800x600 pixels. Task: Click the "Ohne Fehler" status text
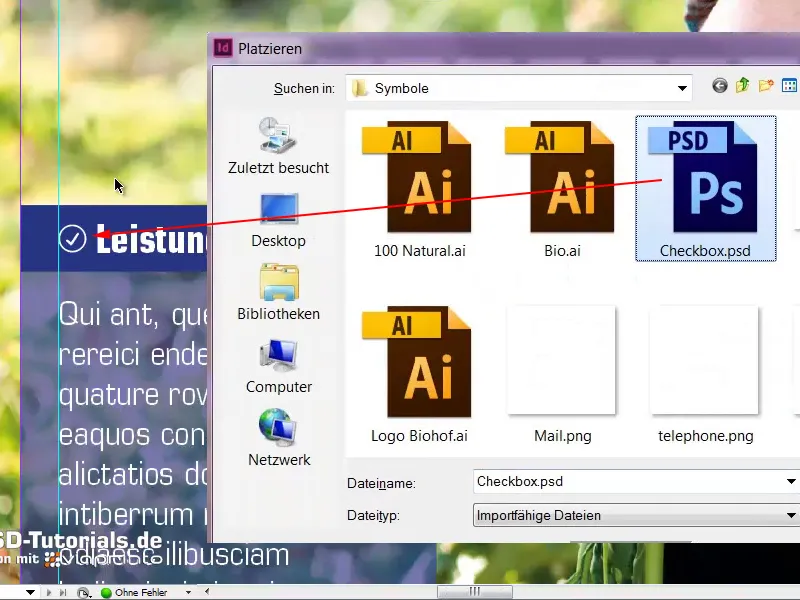(x=141, y=592)
